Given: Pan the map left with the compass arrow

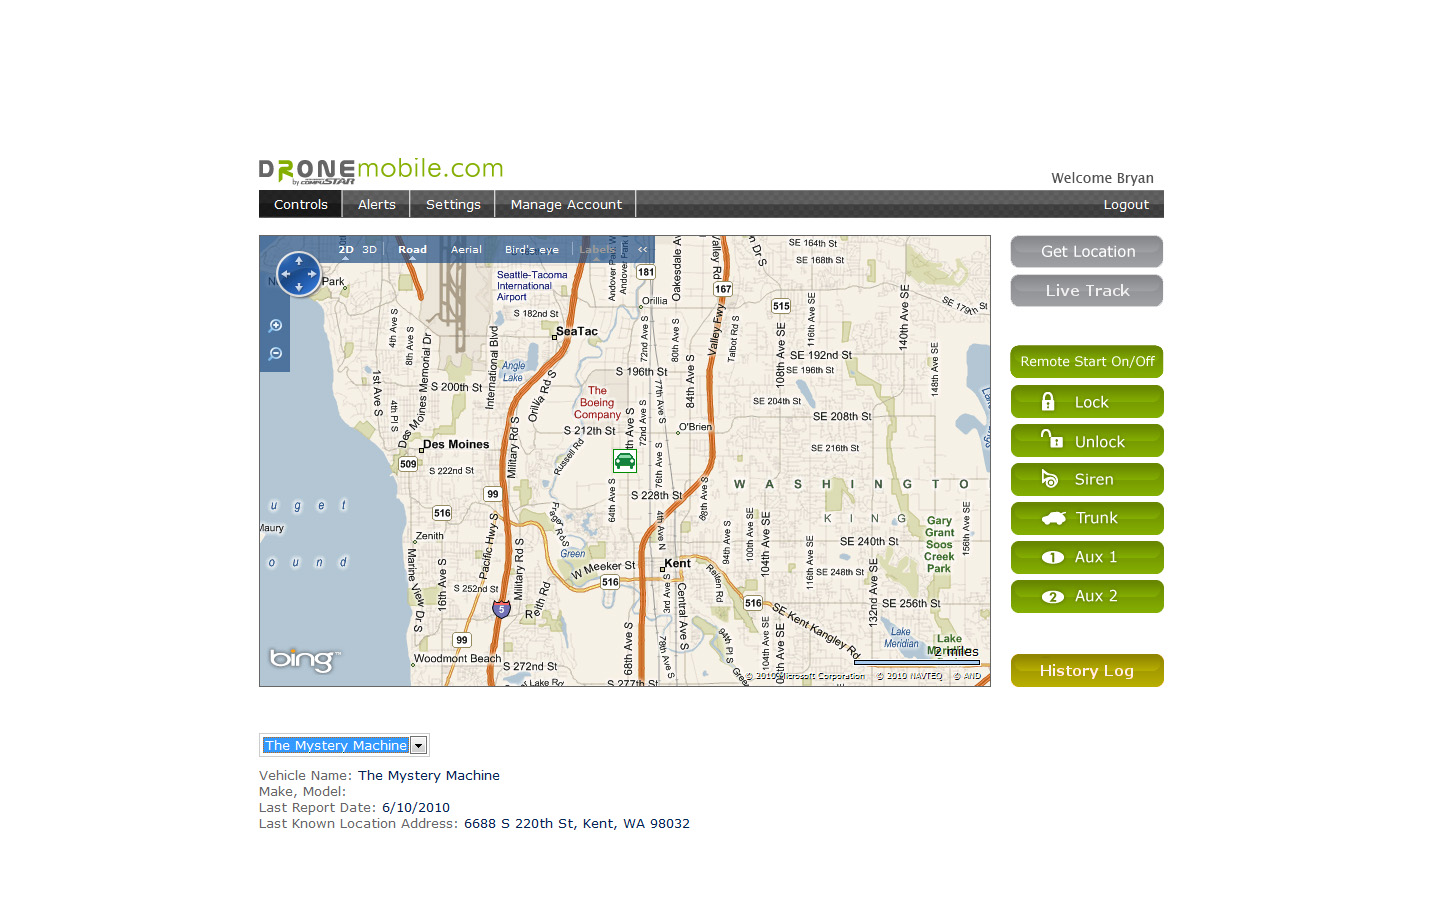Looking at the screenshot, I should coord(285,274).
